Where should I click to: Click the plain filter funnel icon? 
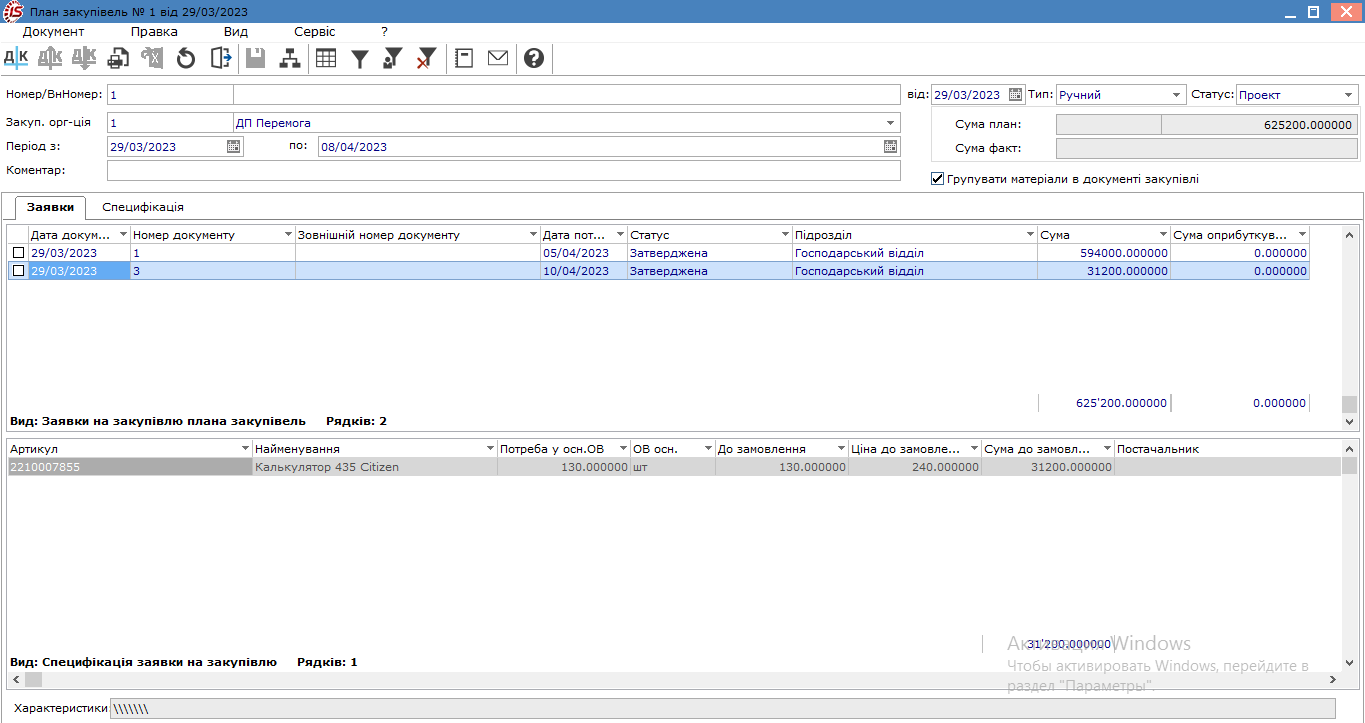(360, 58)
